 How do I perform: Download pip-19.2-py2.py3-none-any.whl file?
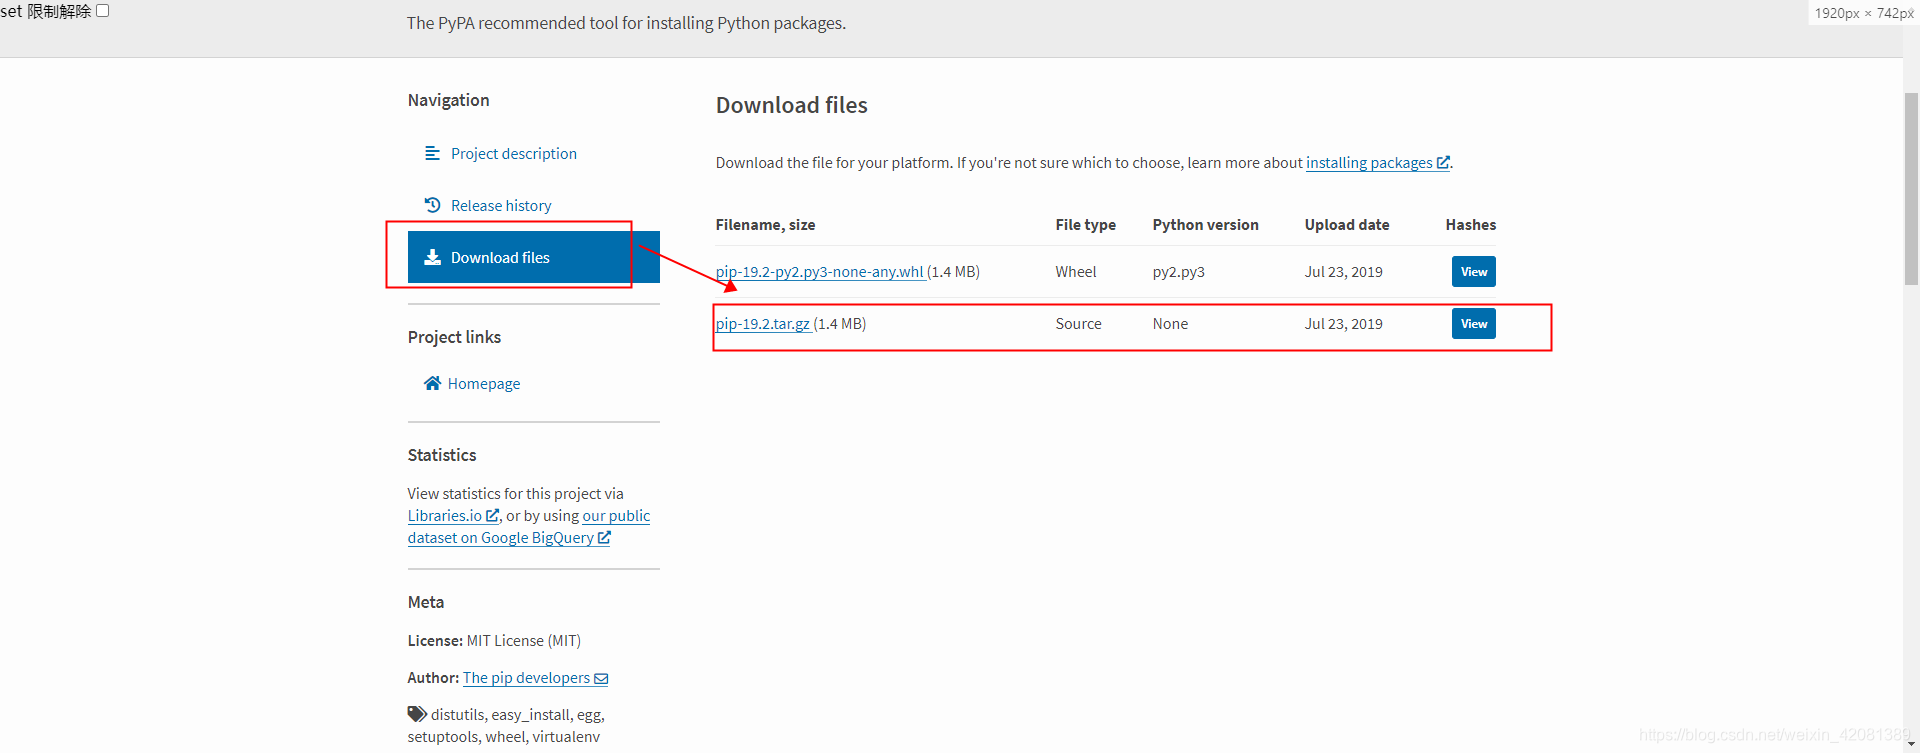[820, 271]
